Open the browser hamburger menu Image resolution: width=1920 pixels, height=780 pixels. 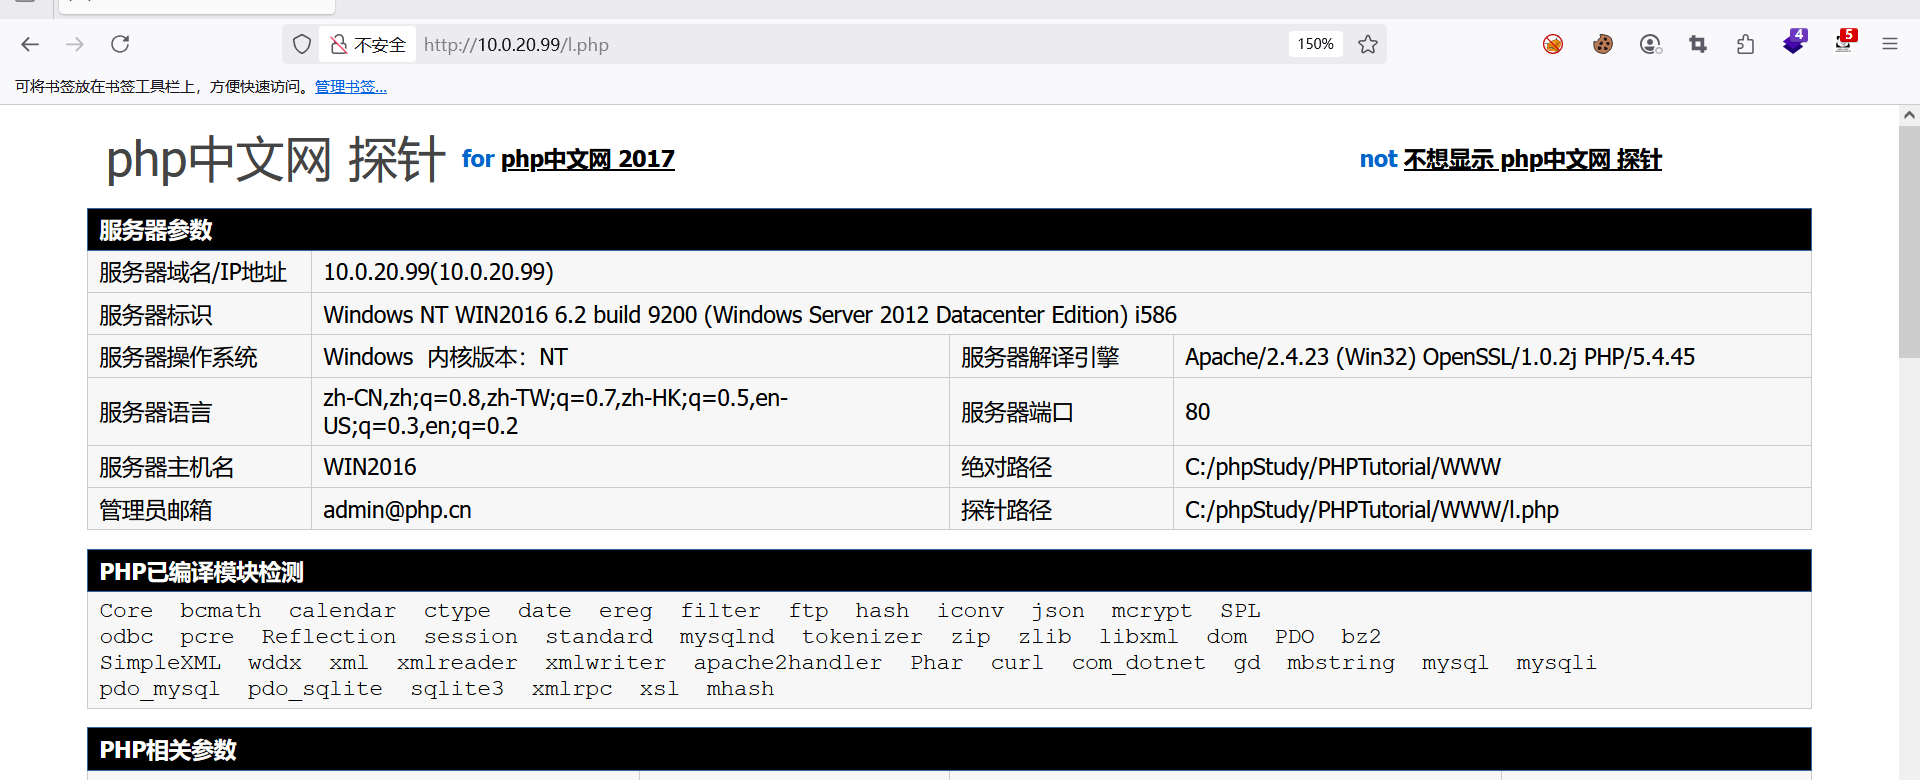(x=1890, y=44)
